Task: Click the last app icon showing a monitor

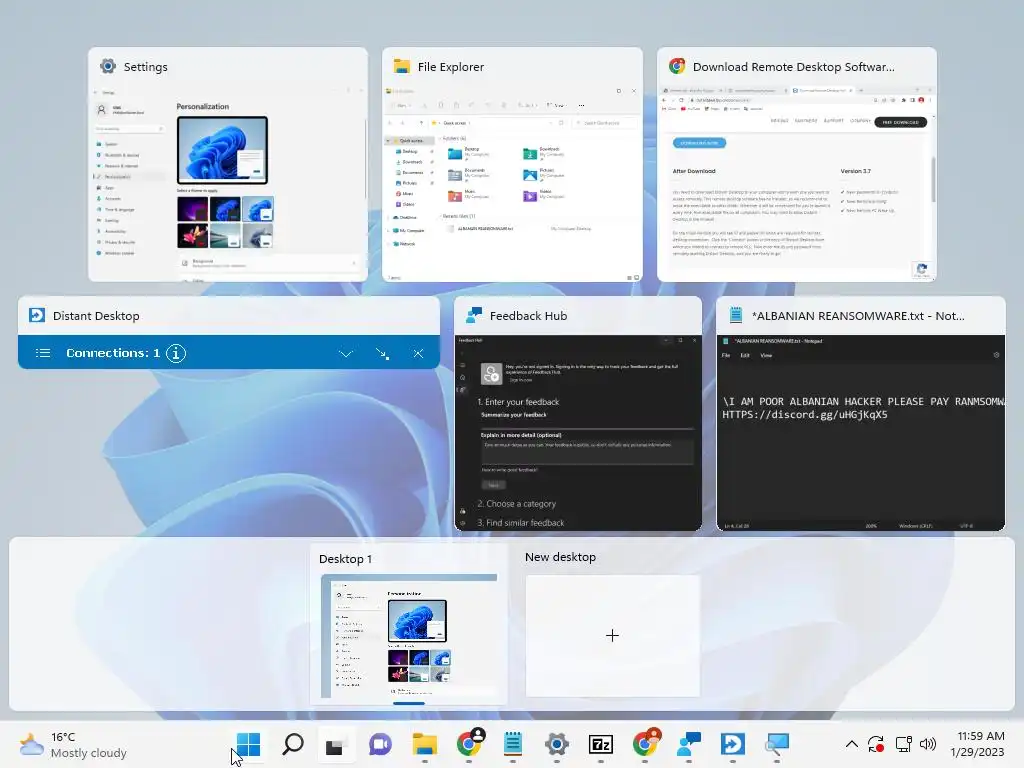Action: [777, 744]
